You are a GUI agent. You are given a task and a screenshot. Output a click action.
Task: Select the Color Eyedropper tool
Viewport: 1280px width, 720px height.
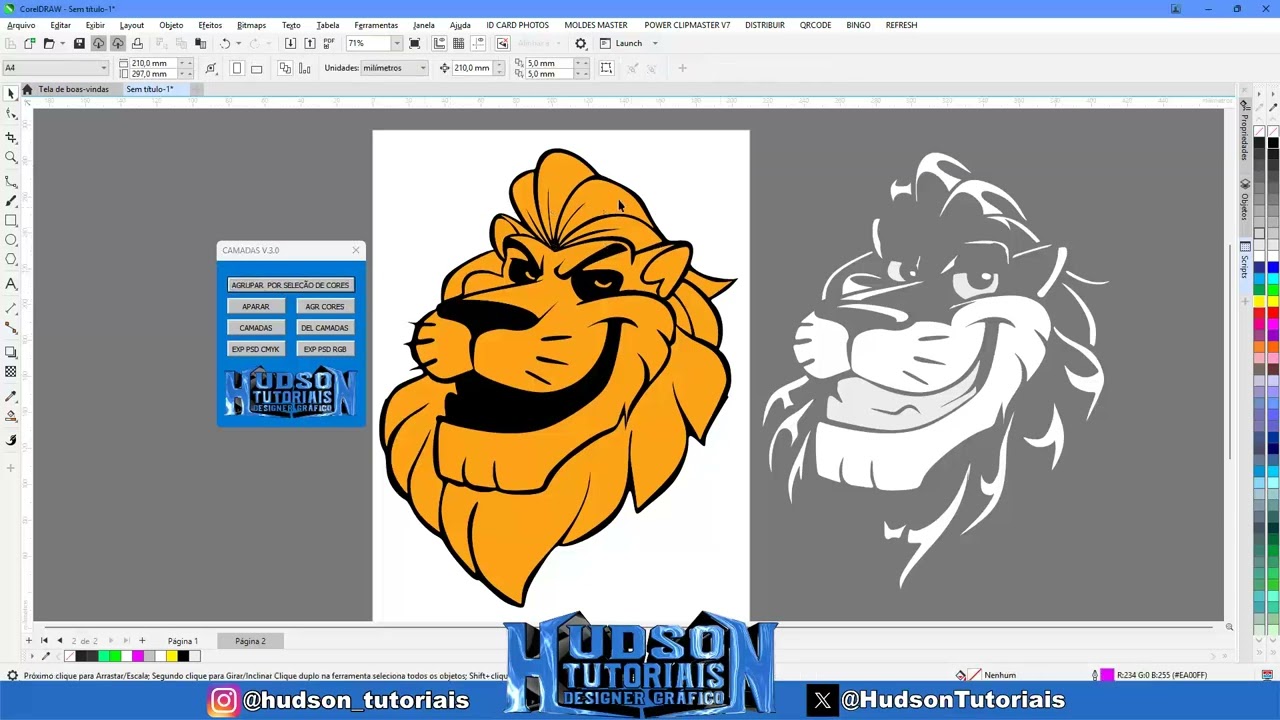11,396
